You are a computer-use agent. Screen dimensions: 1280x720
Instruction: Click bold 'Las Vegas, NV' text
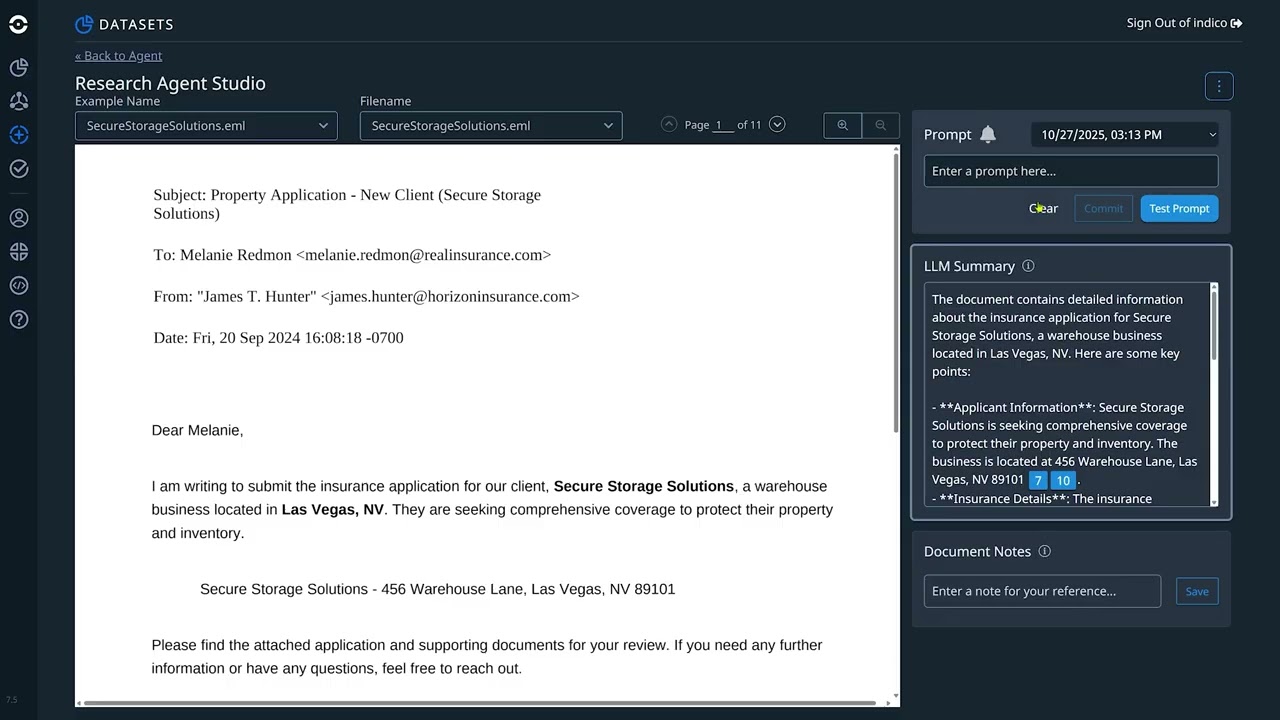tap(332, 510)
